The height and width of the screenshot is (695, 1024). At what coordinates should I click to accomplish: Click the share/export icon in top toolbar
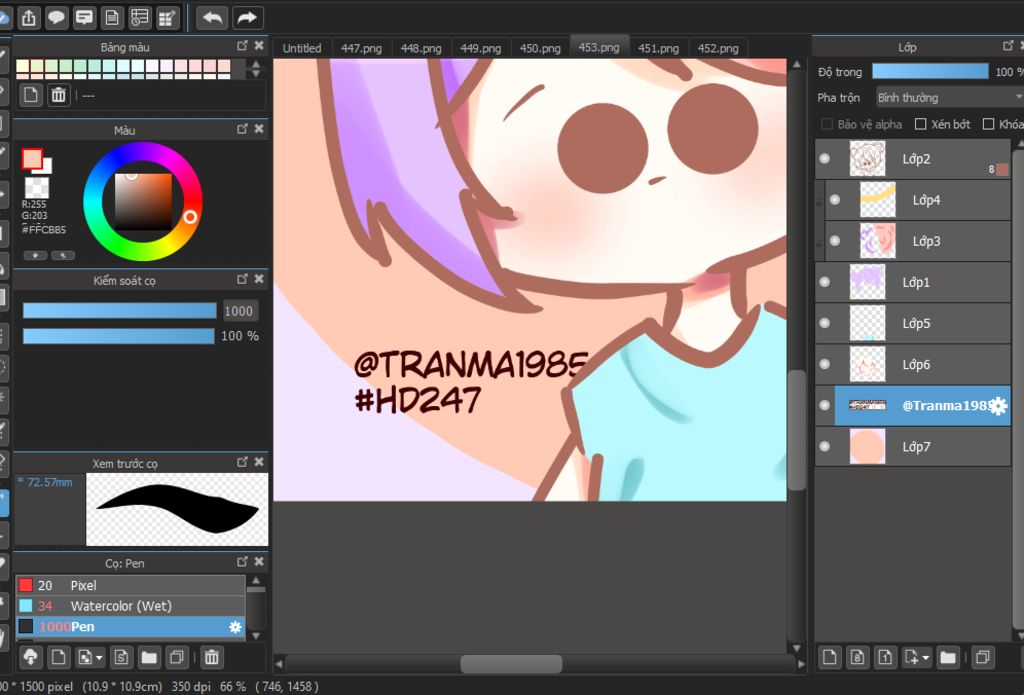[x=29, y=18]
